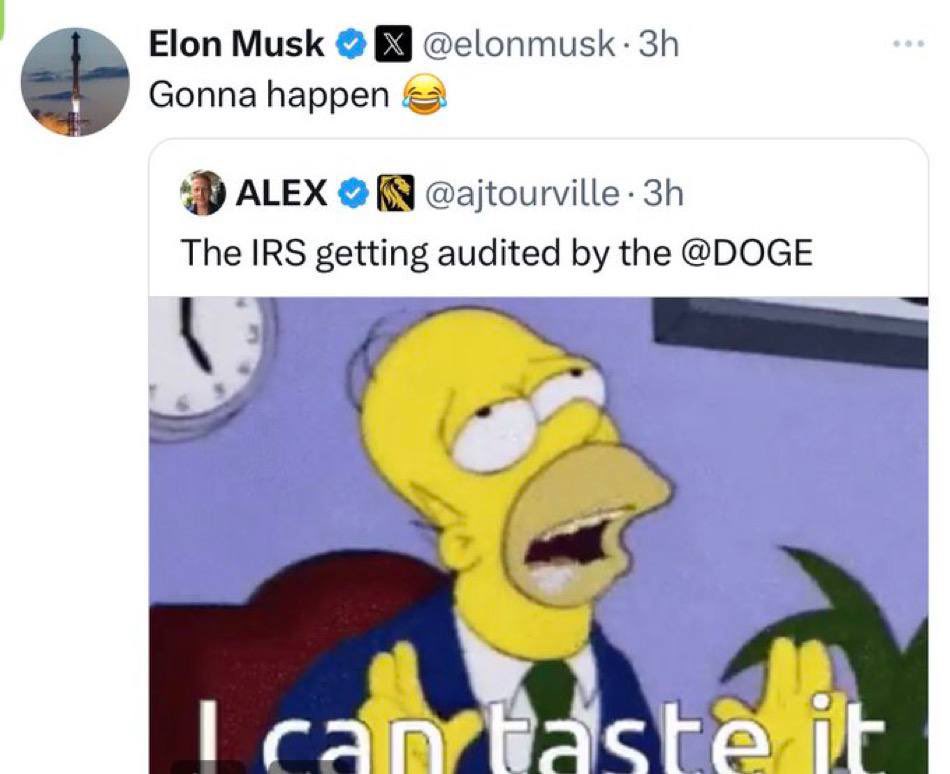Click the ALEX display name
This screenshot has width=950, height=774.
(x=281, y=193)
